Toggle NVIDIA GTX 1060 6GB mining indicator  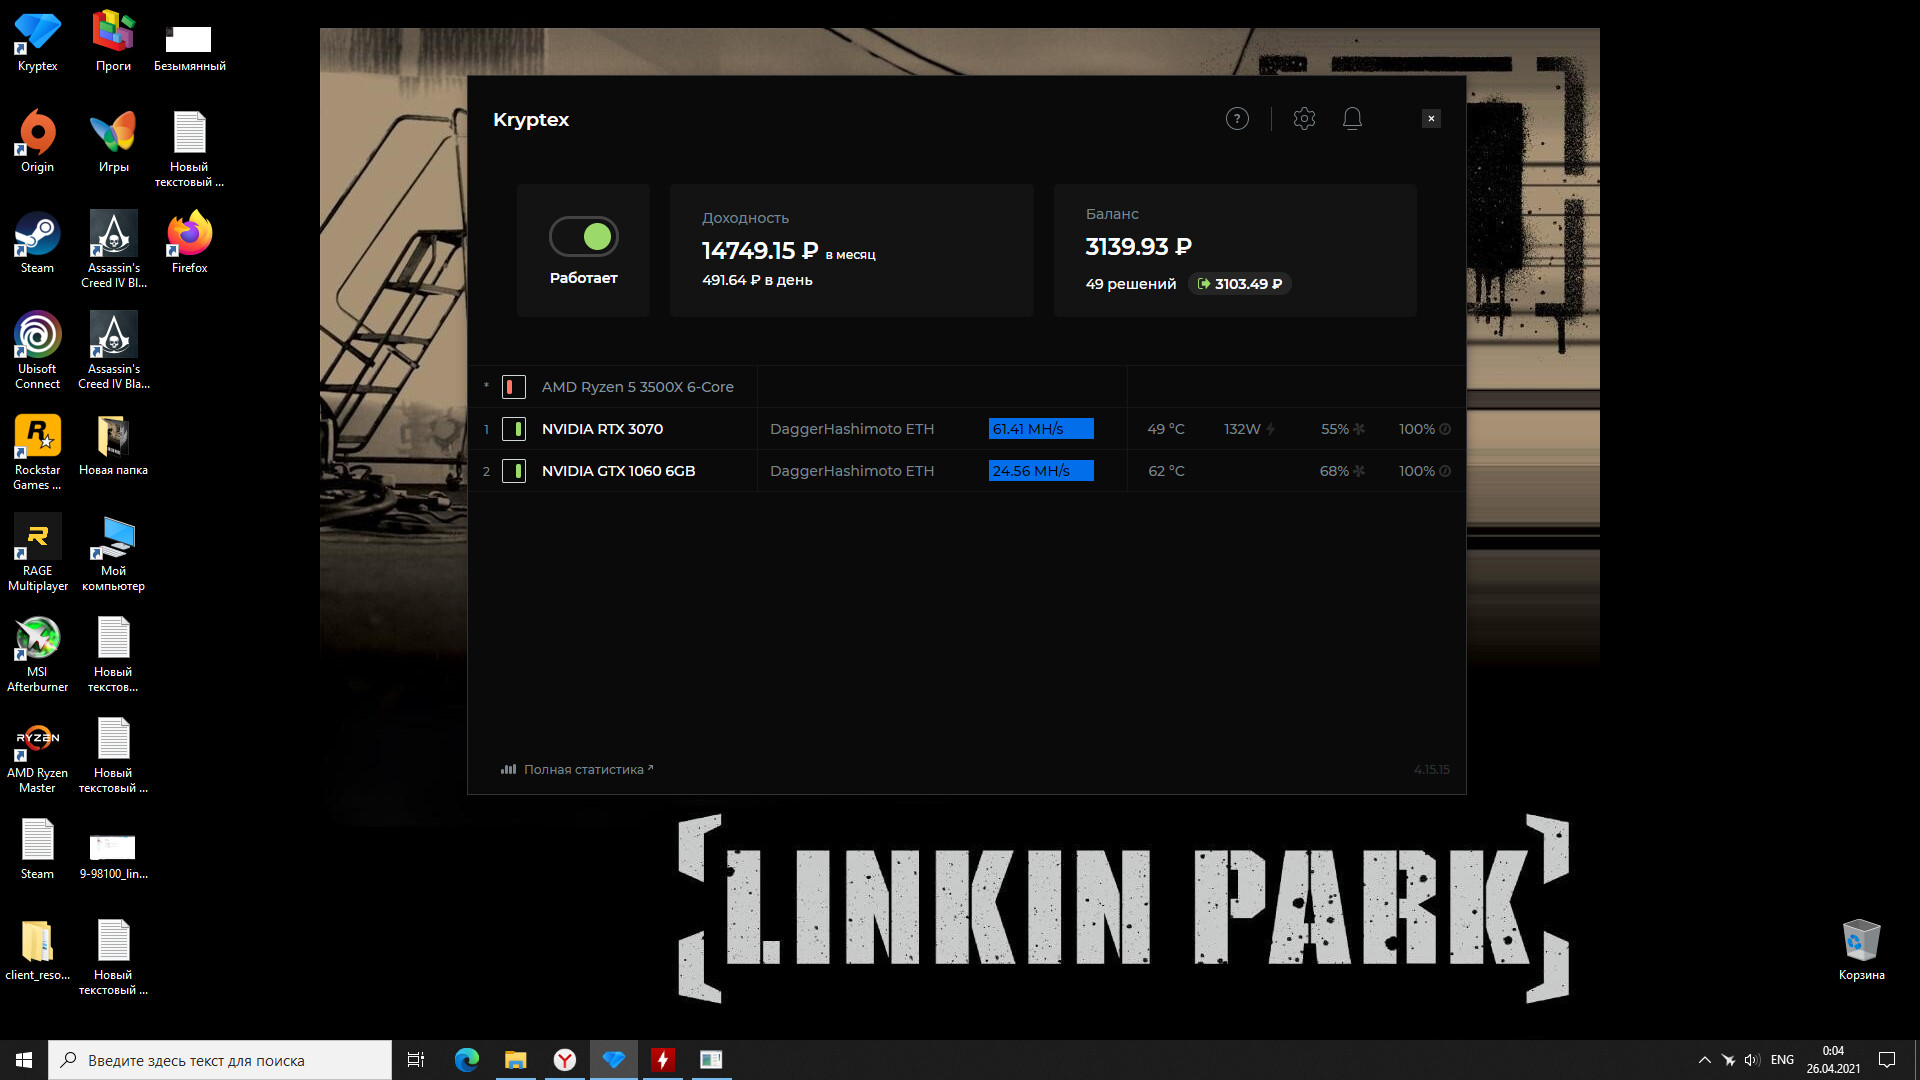[x=513, y=471]
